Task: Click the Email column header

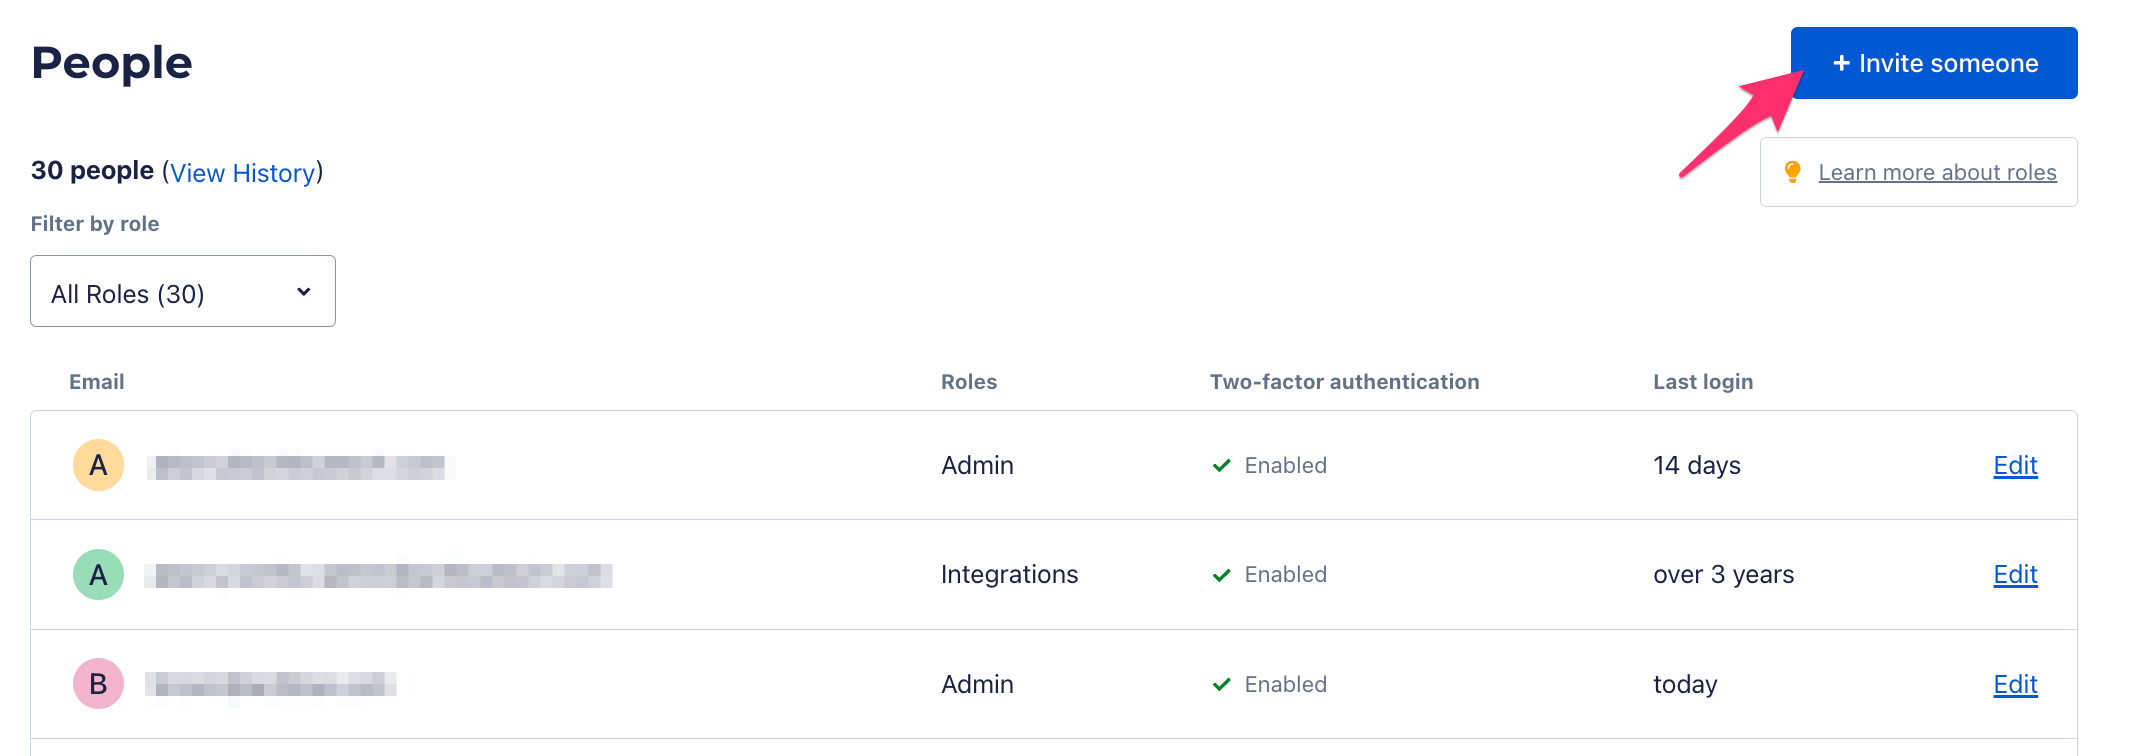Action: [x=97, y=382]
